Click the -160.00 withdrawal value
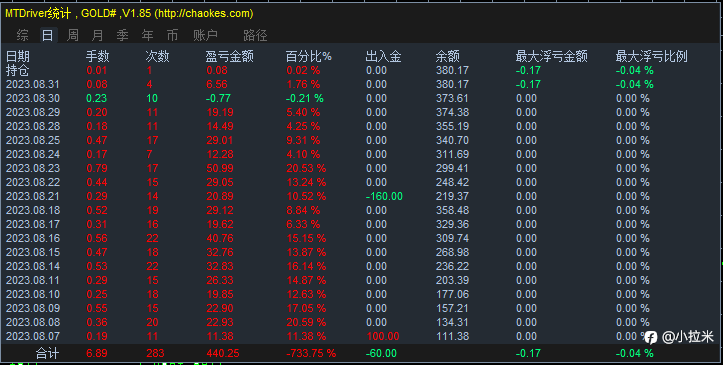 coord(384,196)
